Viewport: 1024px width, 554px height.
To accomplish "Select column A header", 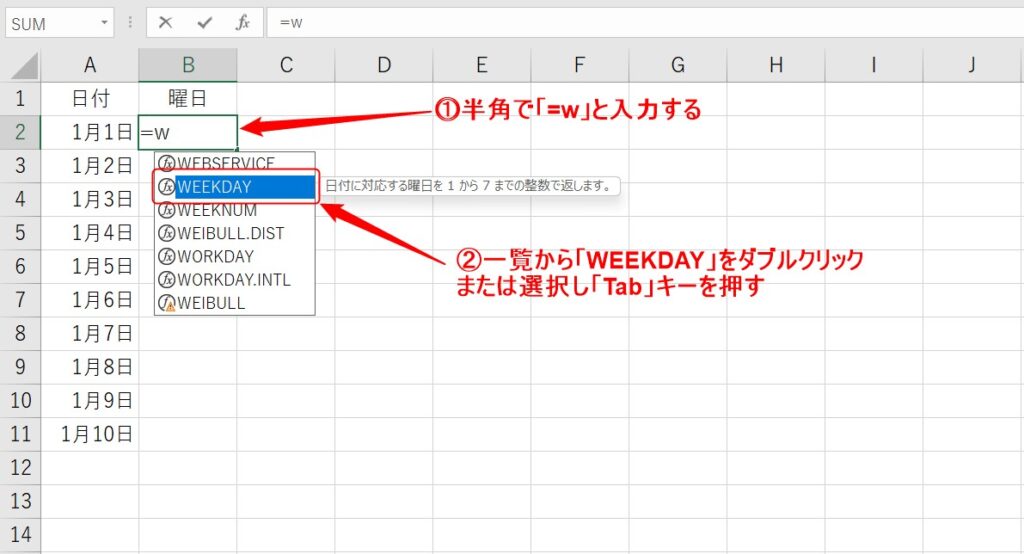I will [x=90, y=65].
